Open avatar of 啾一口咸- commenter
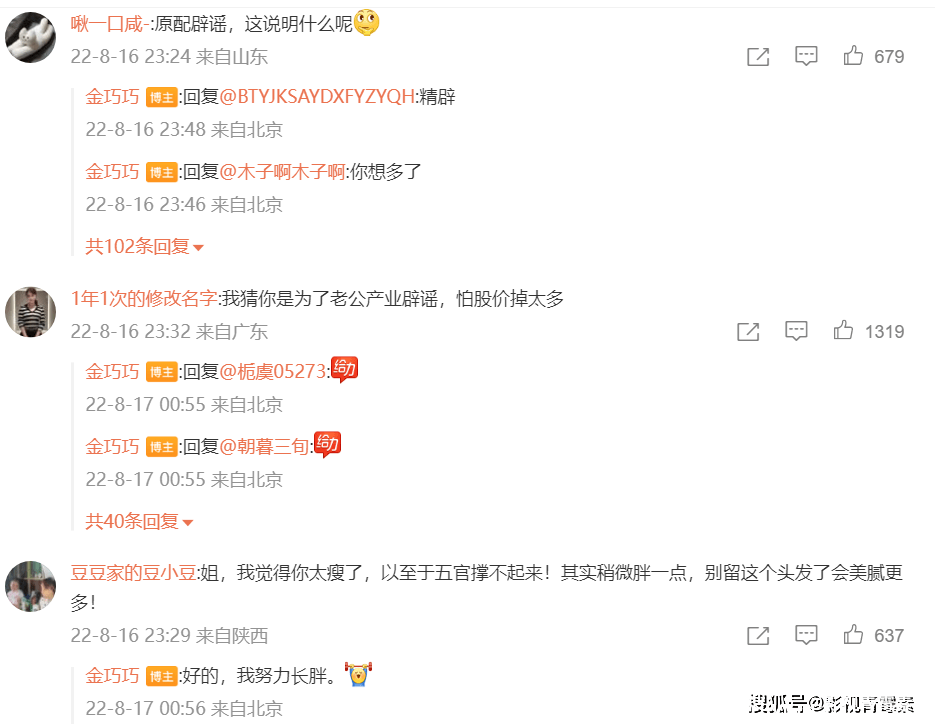This screenshot has height=724, width=935. pos(30,37)
